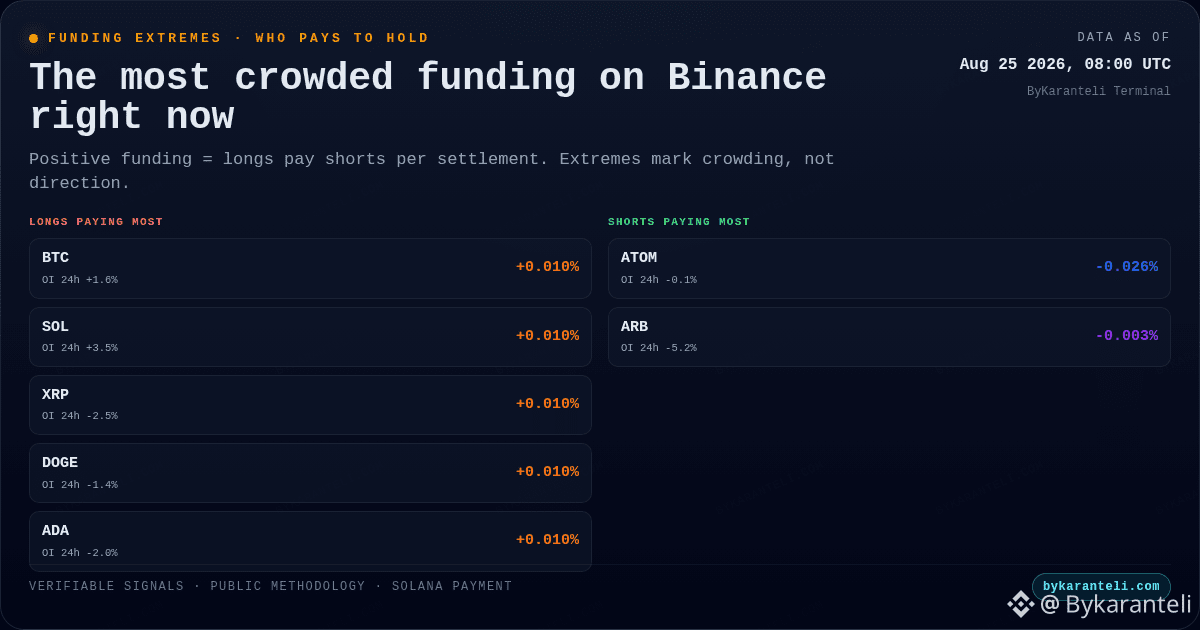Click 'OI 24h -1.4%' under DOGE
Viewport: 1200px width, 630px height.
[x=80, y=485]
